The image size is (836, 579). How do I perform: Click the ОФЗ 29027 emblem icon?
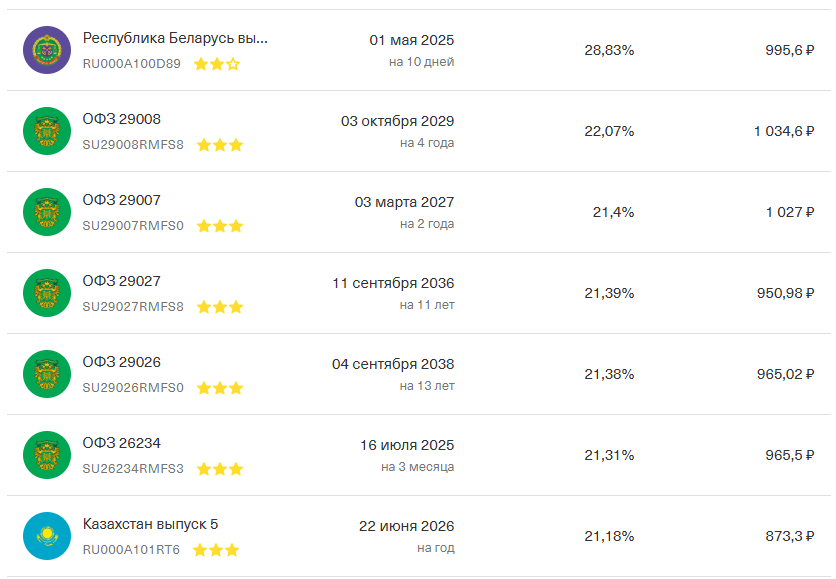tap(47, 293)
